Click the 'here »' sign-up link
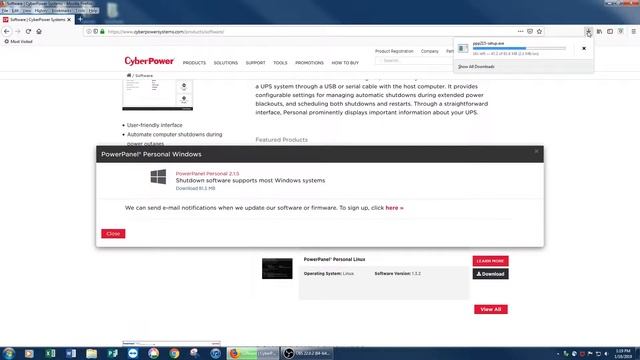Viewport: 640px width, 360px height. [394, 208]
